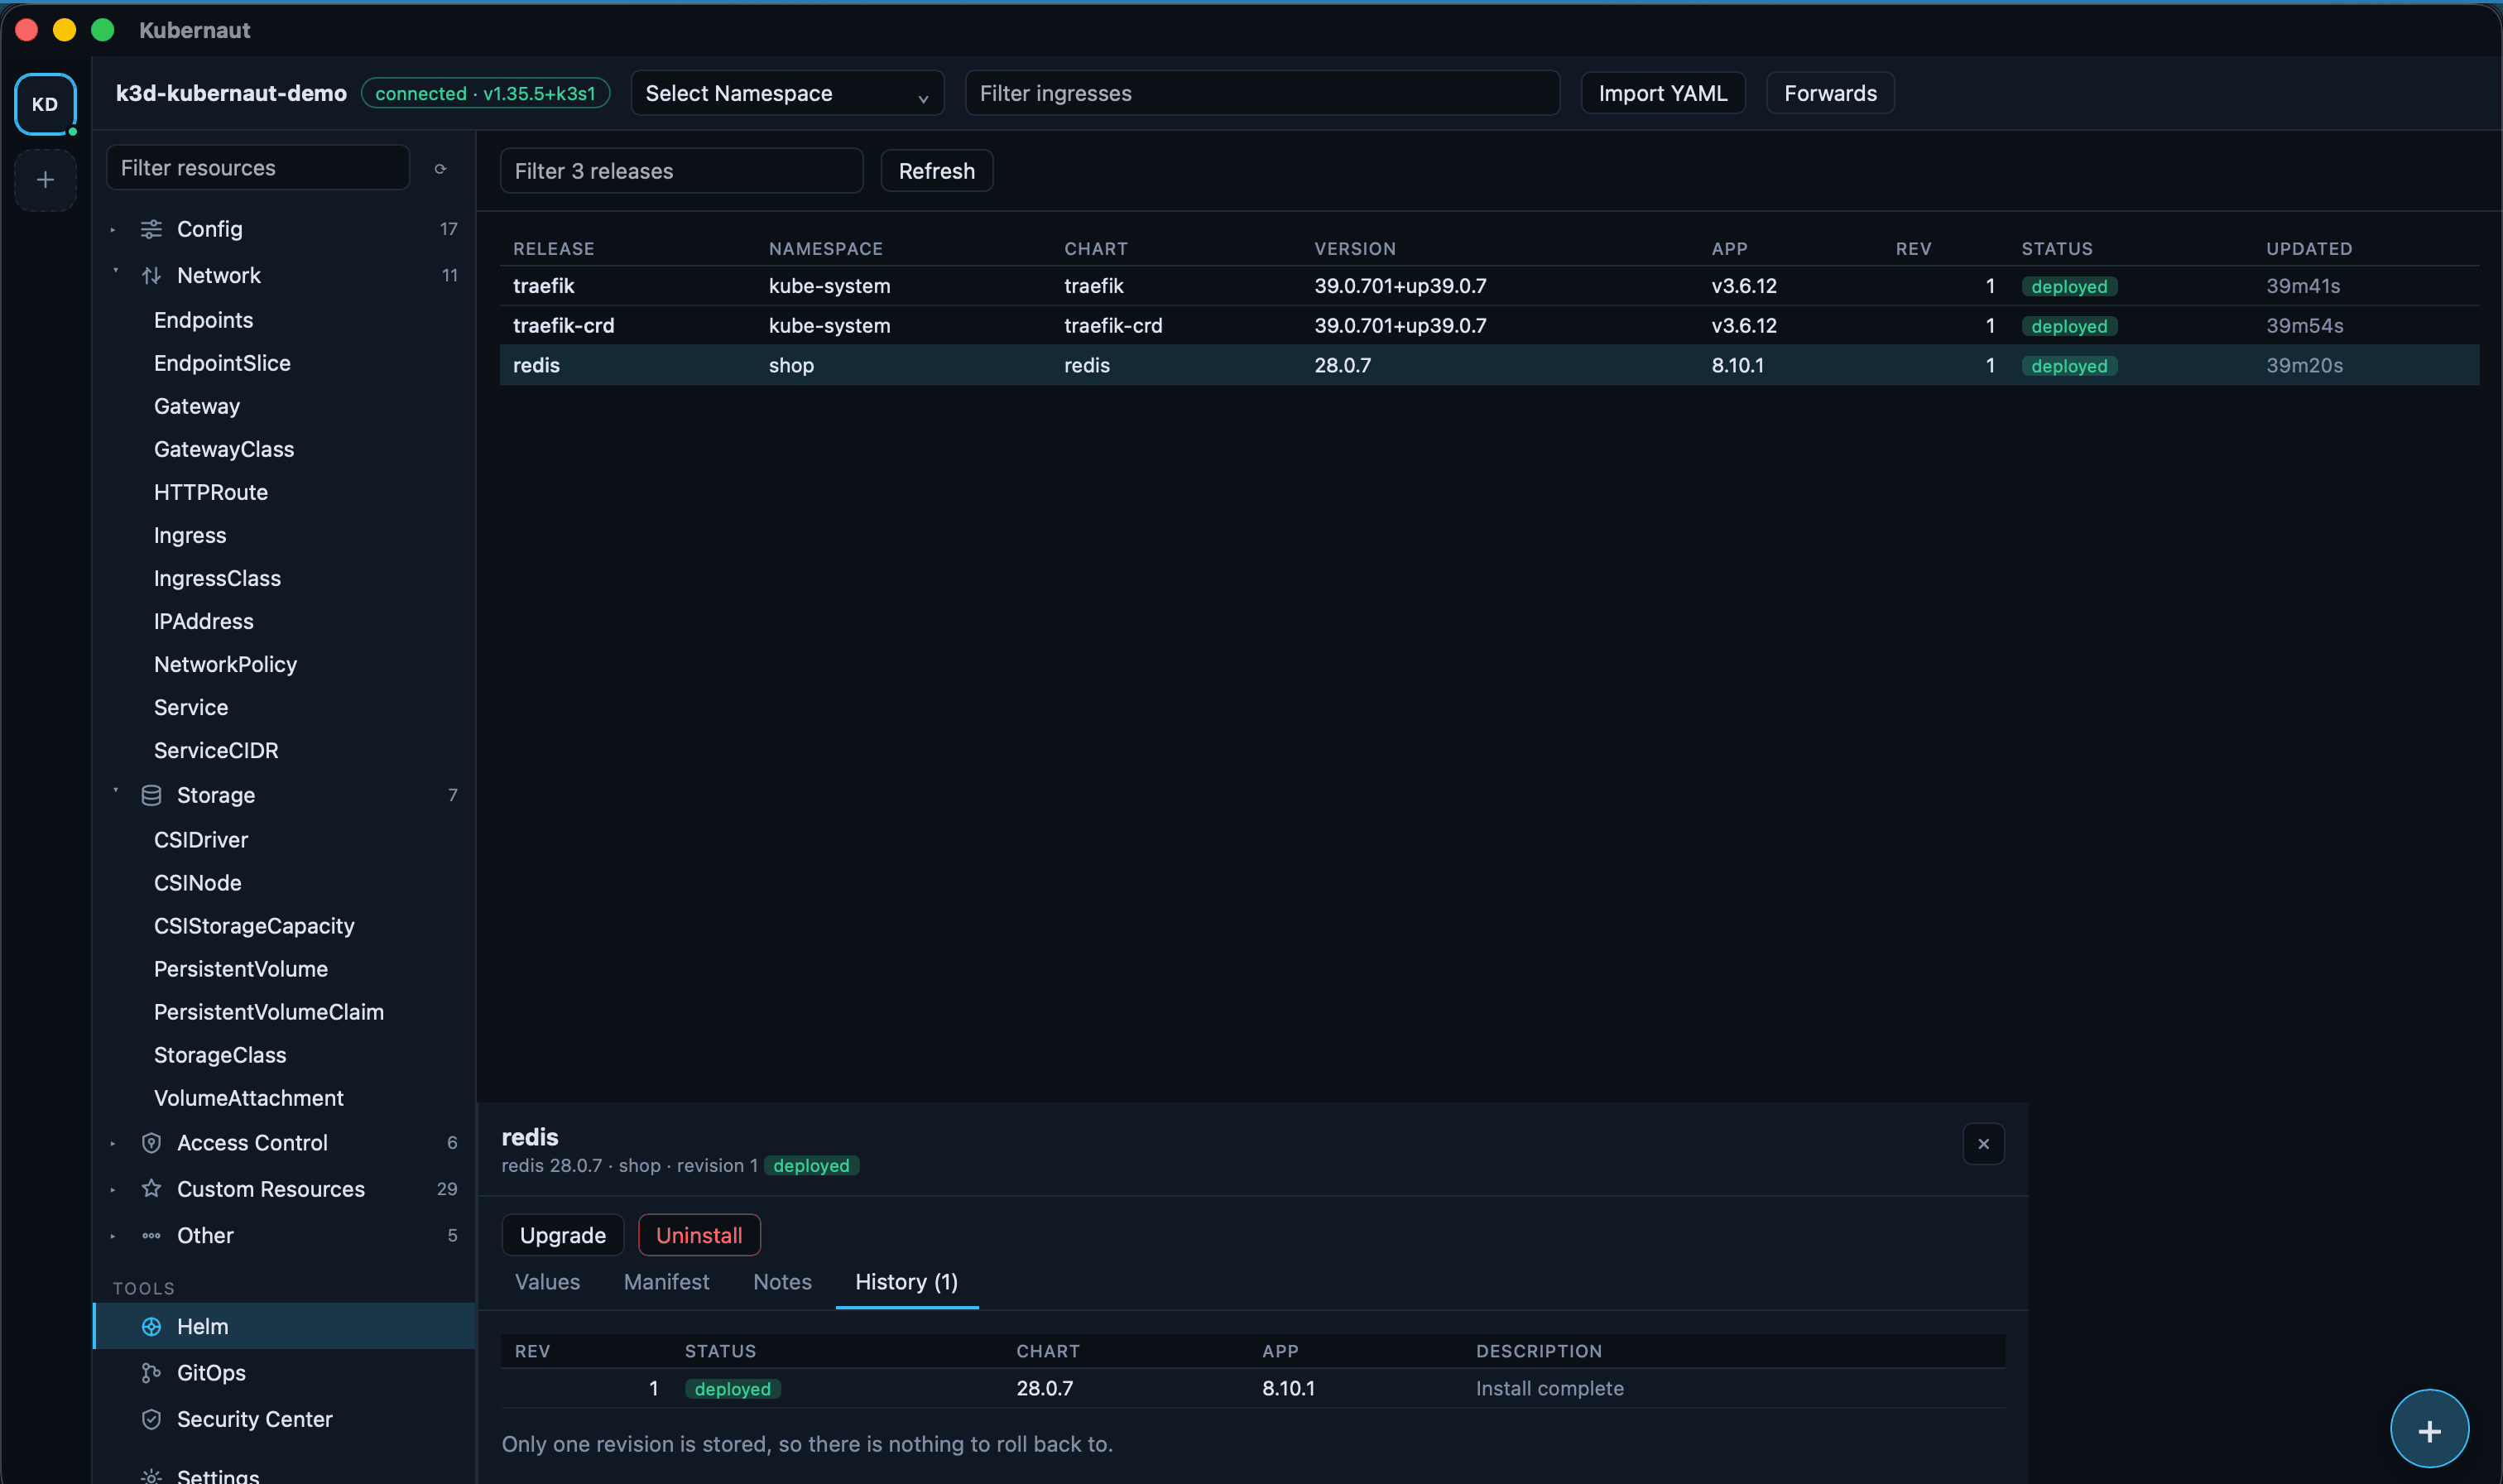Switch to the Manifest tab
Viewport: 2503px width, 1484px height.
click(666, 1282)
